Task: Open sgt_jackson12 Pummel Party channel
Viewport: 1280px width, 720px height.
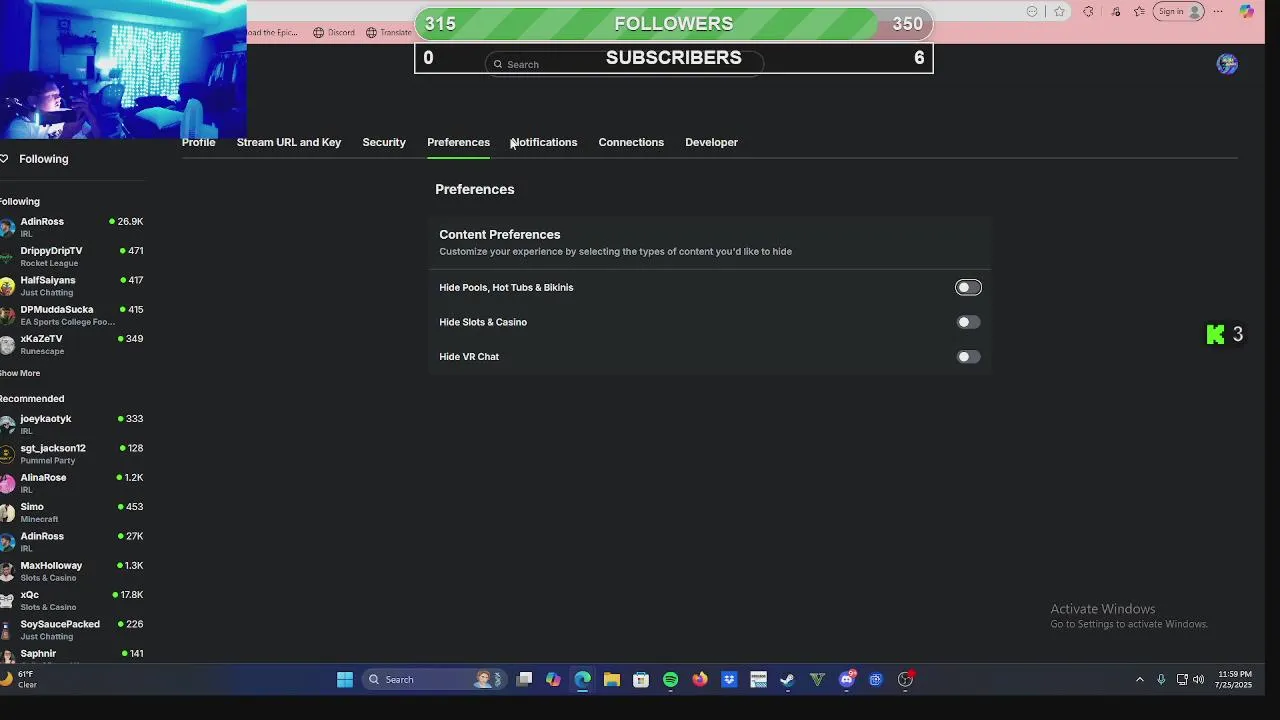Action: click(72, 454)
